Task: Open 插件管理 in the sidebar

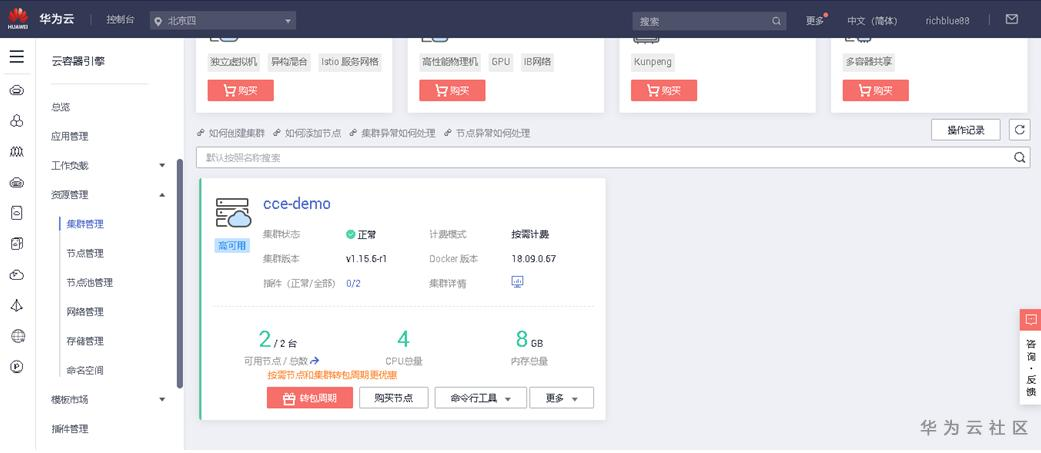Action: [70, 428]
